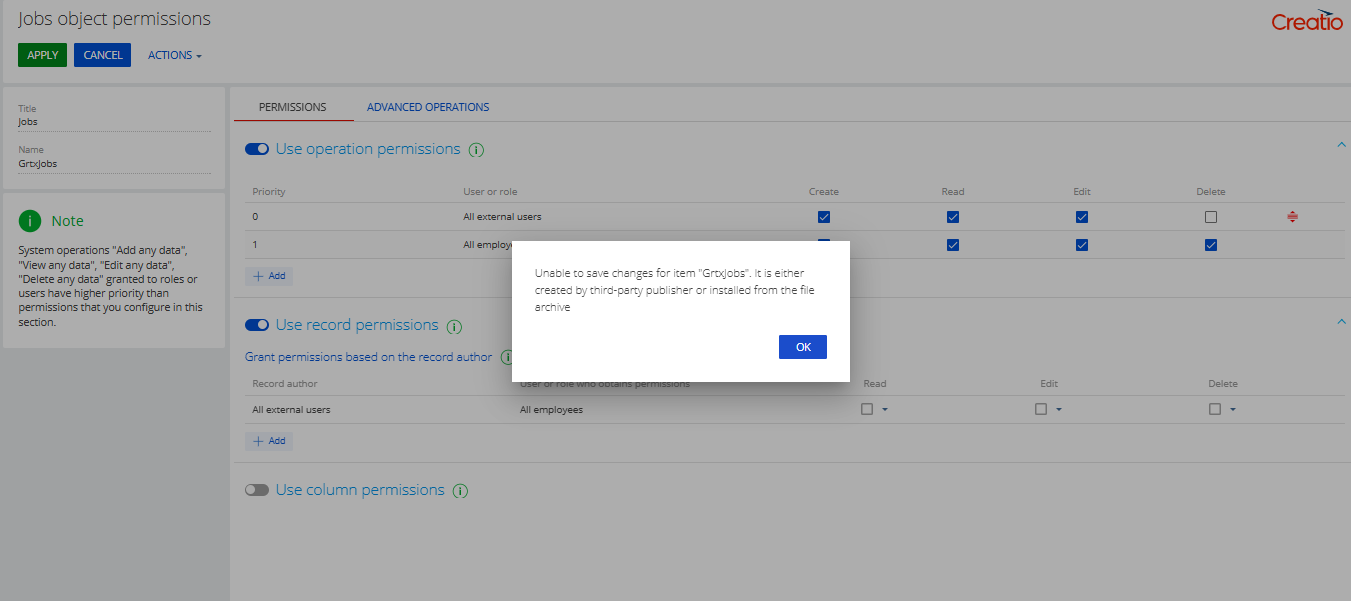
Task: Open the Actions dropdown menu
Action: [175, 55]
